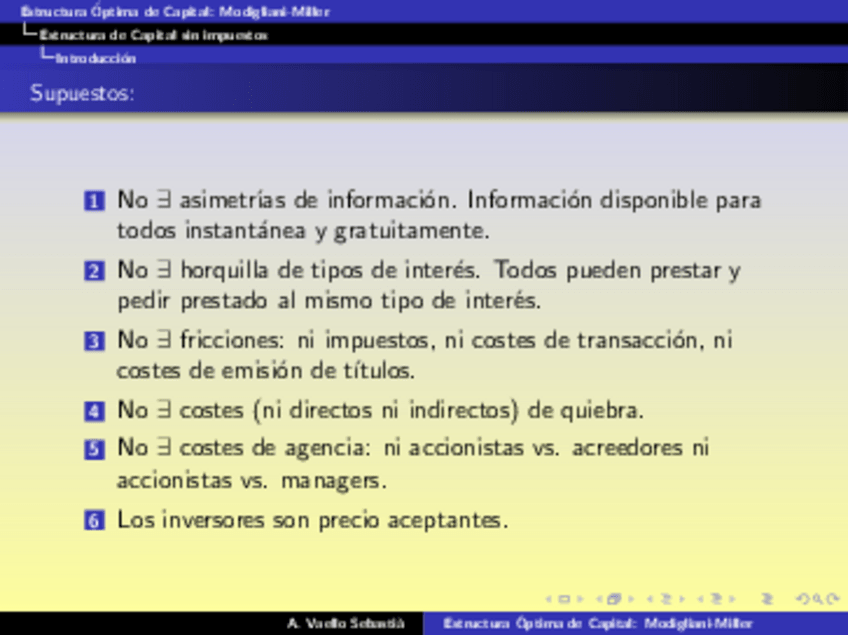Open section link Estructura de Capital sin impuestos
Image resolution: width=848 pixels, height=635 pixels.
154,35
